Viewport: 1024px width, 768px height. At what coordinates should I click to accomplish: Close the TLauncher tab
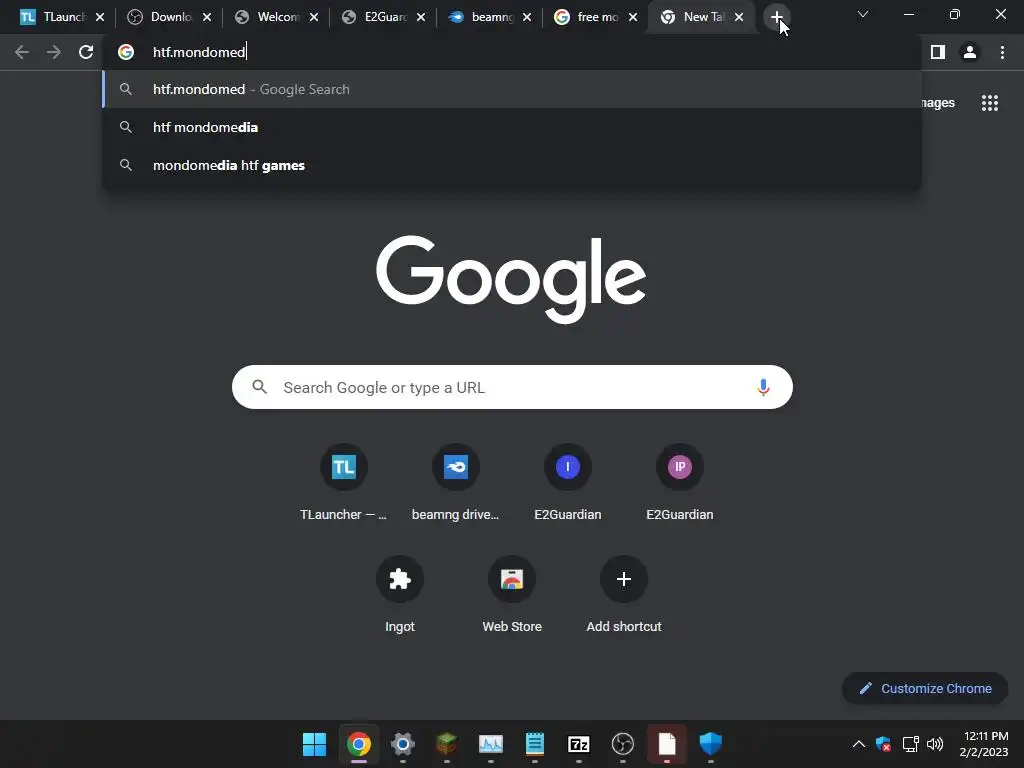pyautogui.click(x=100, y=17)
